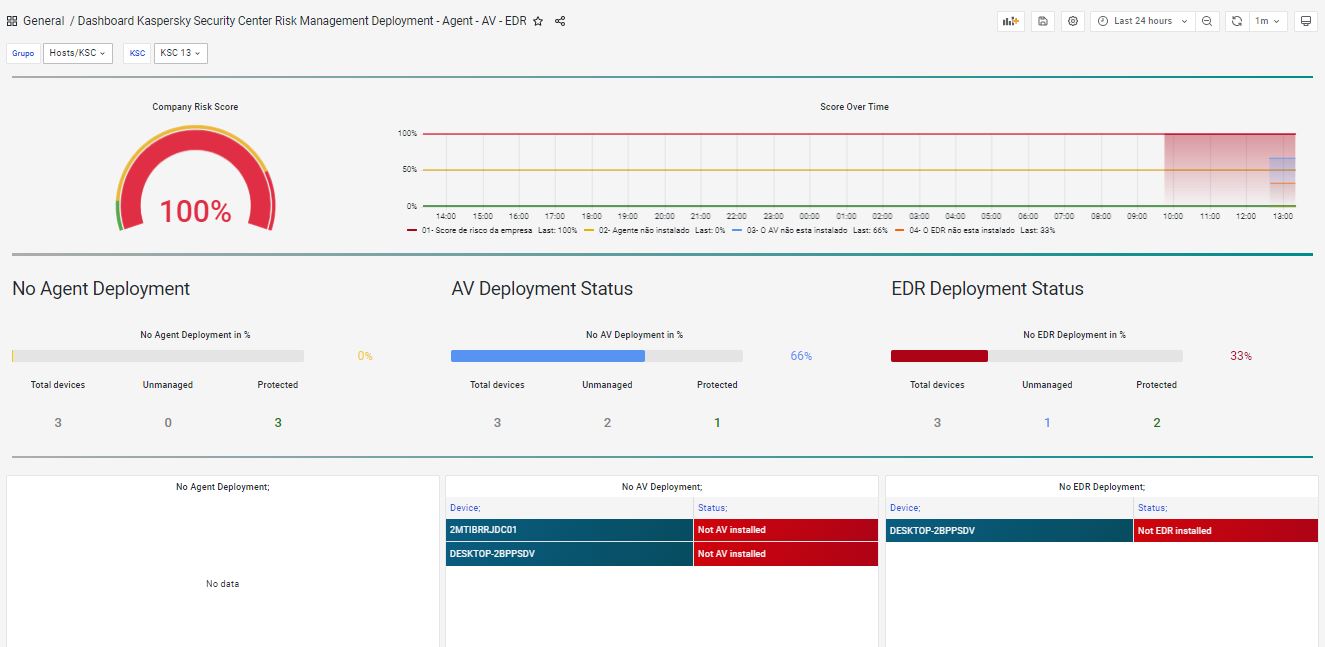Viewport: 1325px width, 647px height.
Task: Click Not AV installed status for DESKTOP-2BPPSDV
Action: (x=786, y=554)
